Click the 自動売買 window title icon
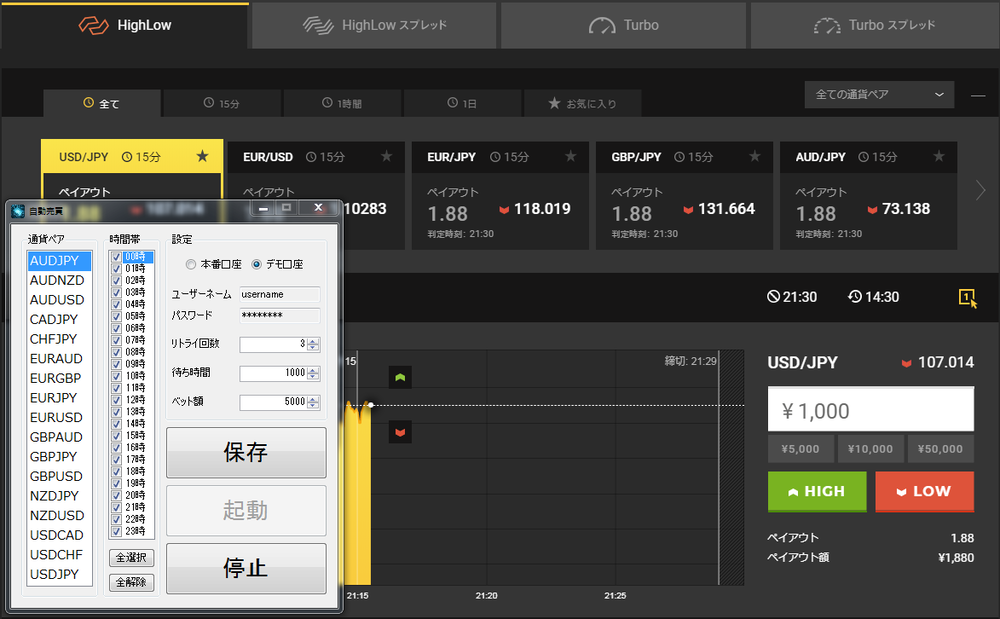Image resolution: width=1000 pixels, height=619 pixels. point(18,211)
